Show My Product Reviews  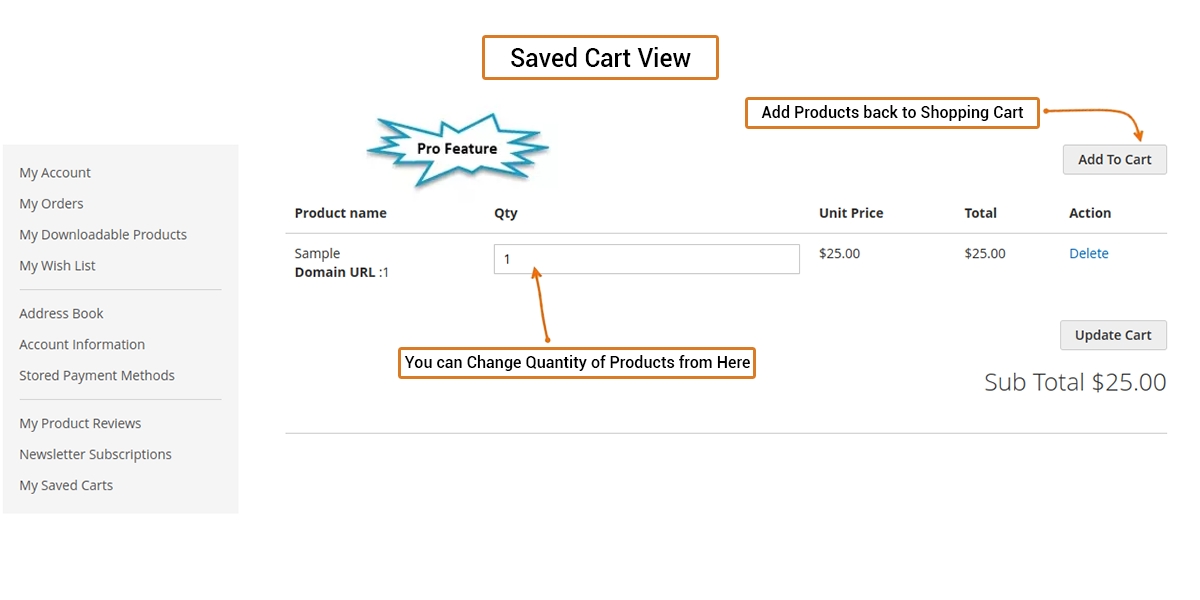pyautogui.click(x=80, y=424)
